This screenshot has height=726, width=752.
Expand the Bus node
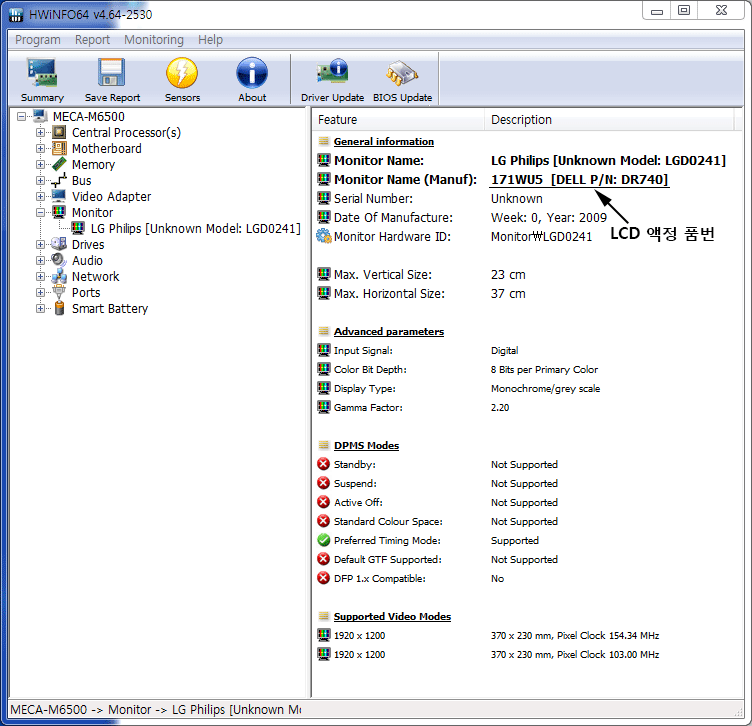coord(40,181)
